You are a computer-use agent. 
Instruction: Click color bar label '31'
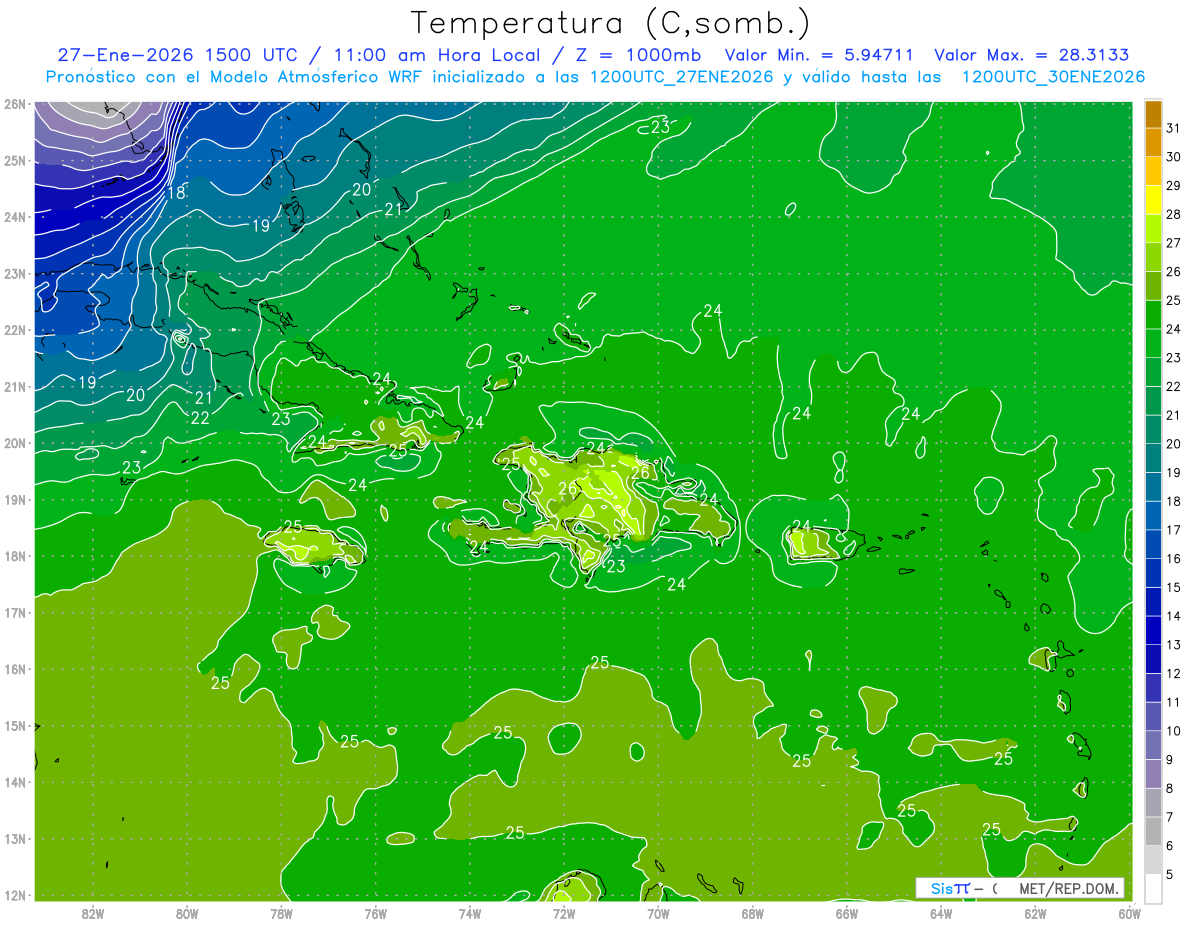1173,128
